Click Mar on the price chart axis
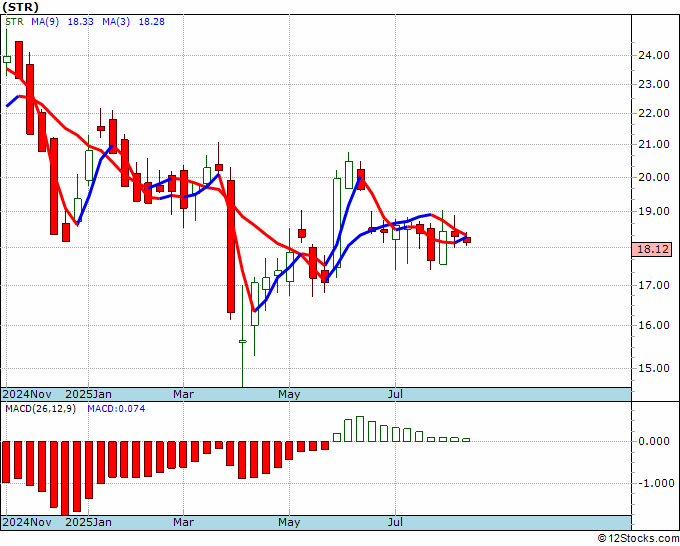680x546 pixels. click(x=183, y=394)
